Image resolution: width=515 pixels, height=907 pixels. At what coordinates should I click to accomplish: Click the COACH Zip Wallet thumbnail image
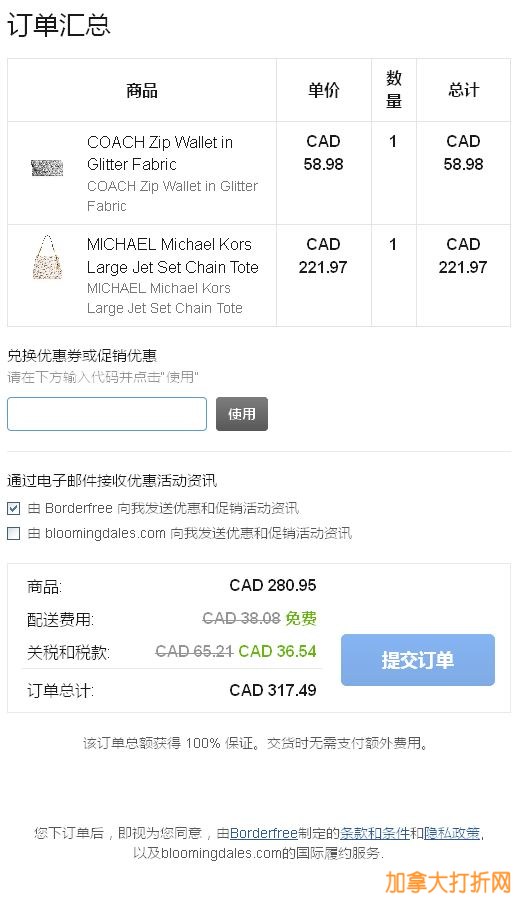tap(47, 168)
